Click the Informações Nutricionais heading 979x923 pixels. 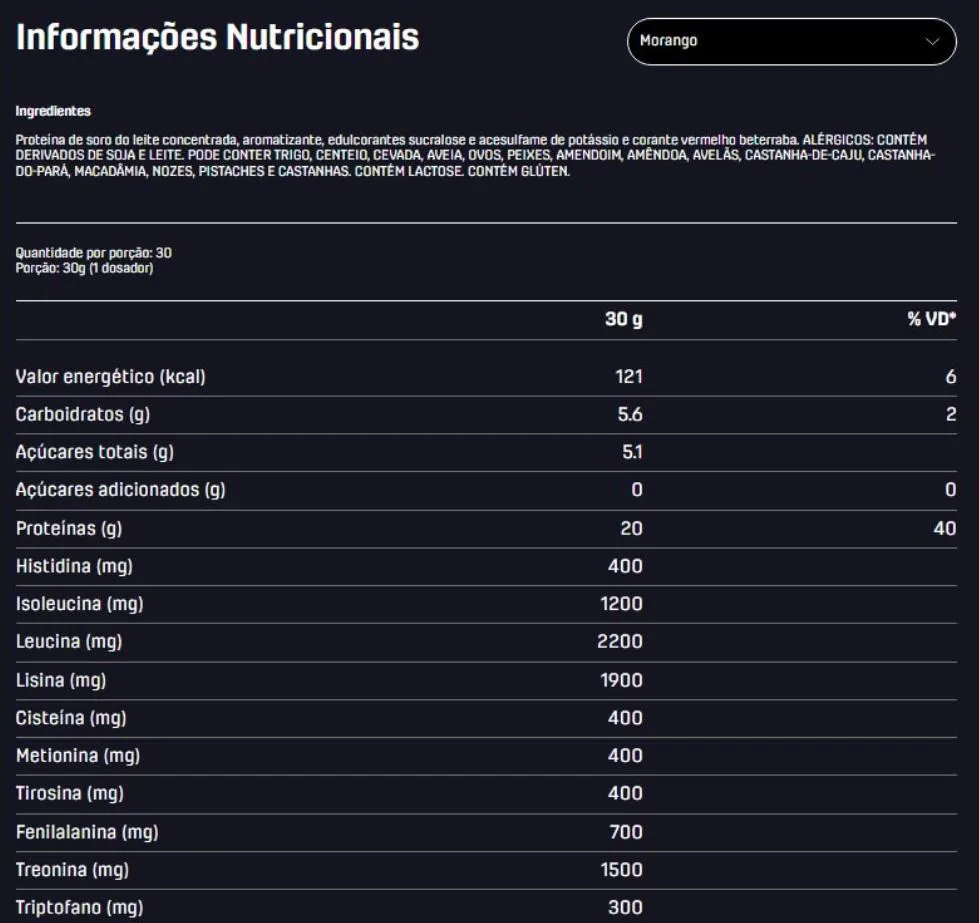218,38
